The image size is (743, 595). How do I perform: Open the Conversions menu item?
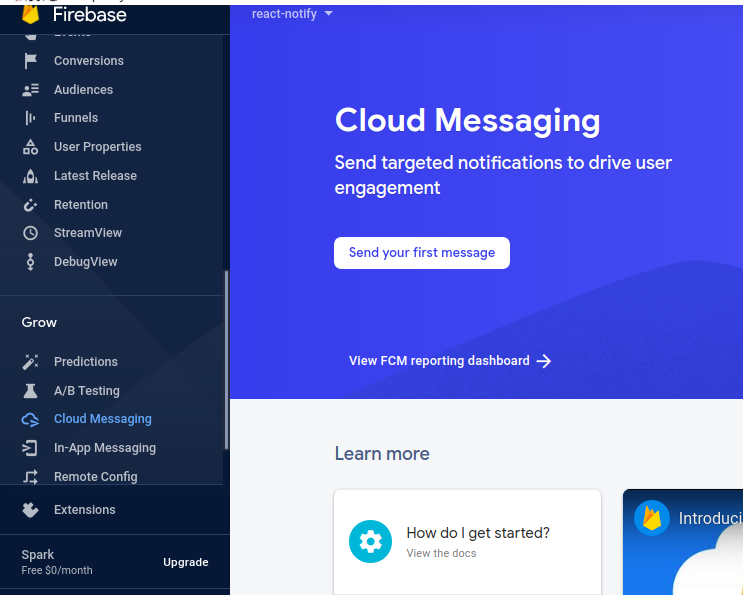(89, 61)
